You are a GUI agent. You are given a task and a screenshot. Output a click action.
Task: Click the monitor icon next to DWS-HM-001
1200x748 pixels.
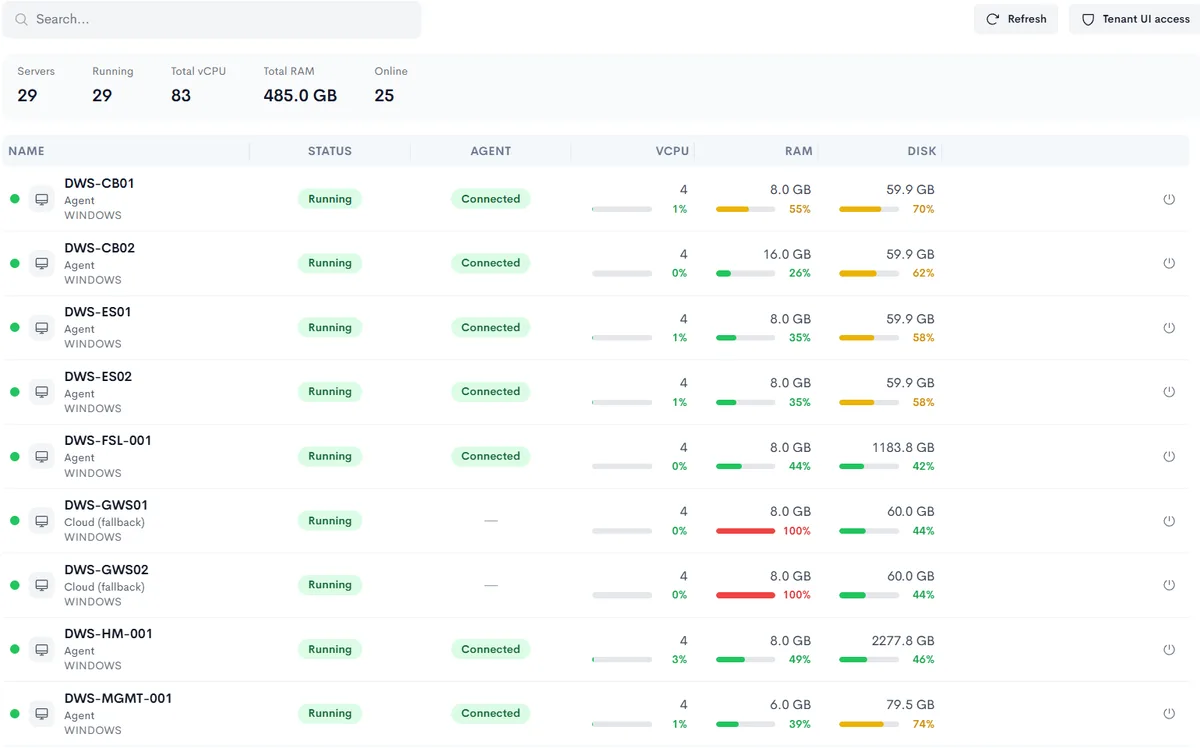click(x=42, y=649)
